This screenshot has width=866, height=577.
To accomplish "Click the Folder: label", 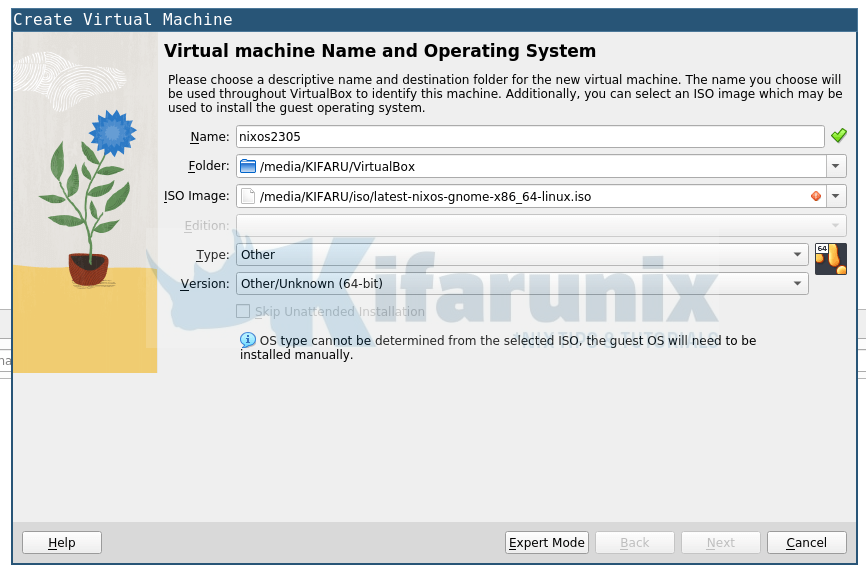I will [209, 166].
